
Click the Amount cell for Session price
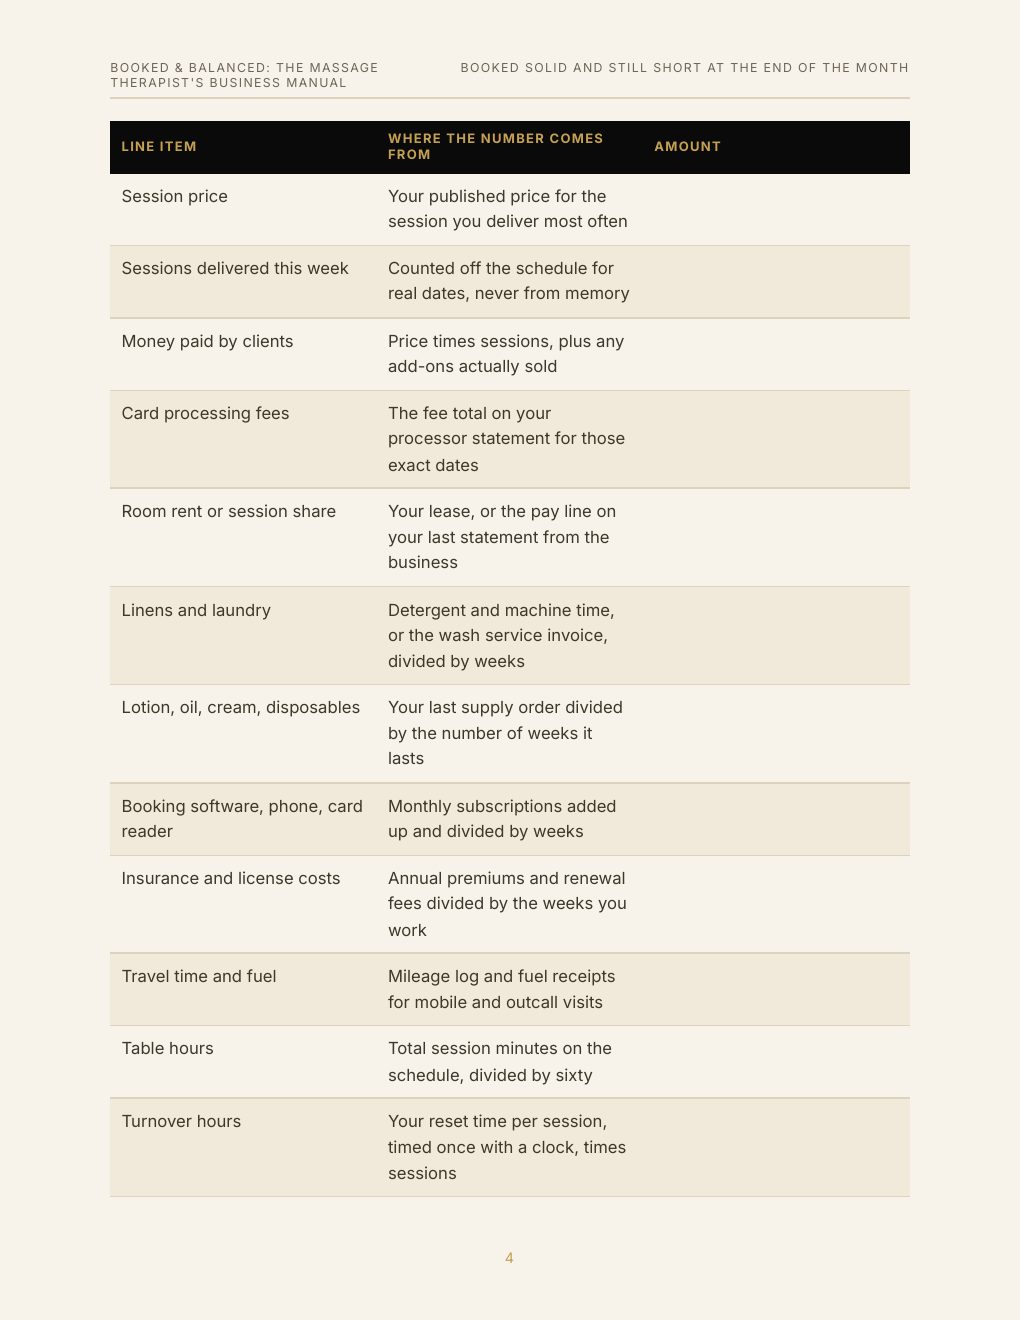point(776,209)
